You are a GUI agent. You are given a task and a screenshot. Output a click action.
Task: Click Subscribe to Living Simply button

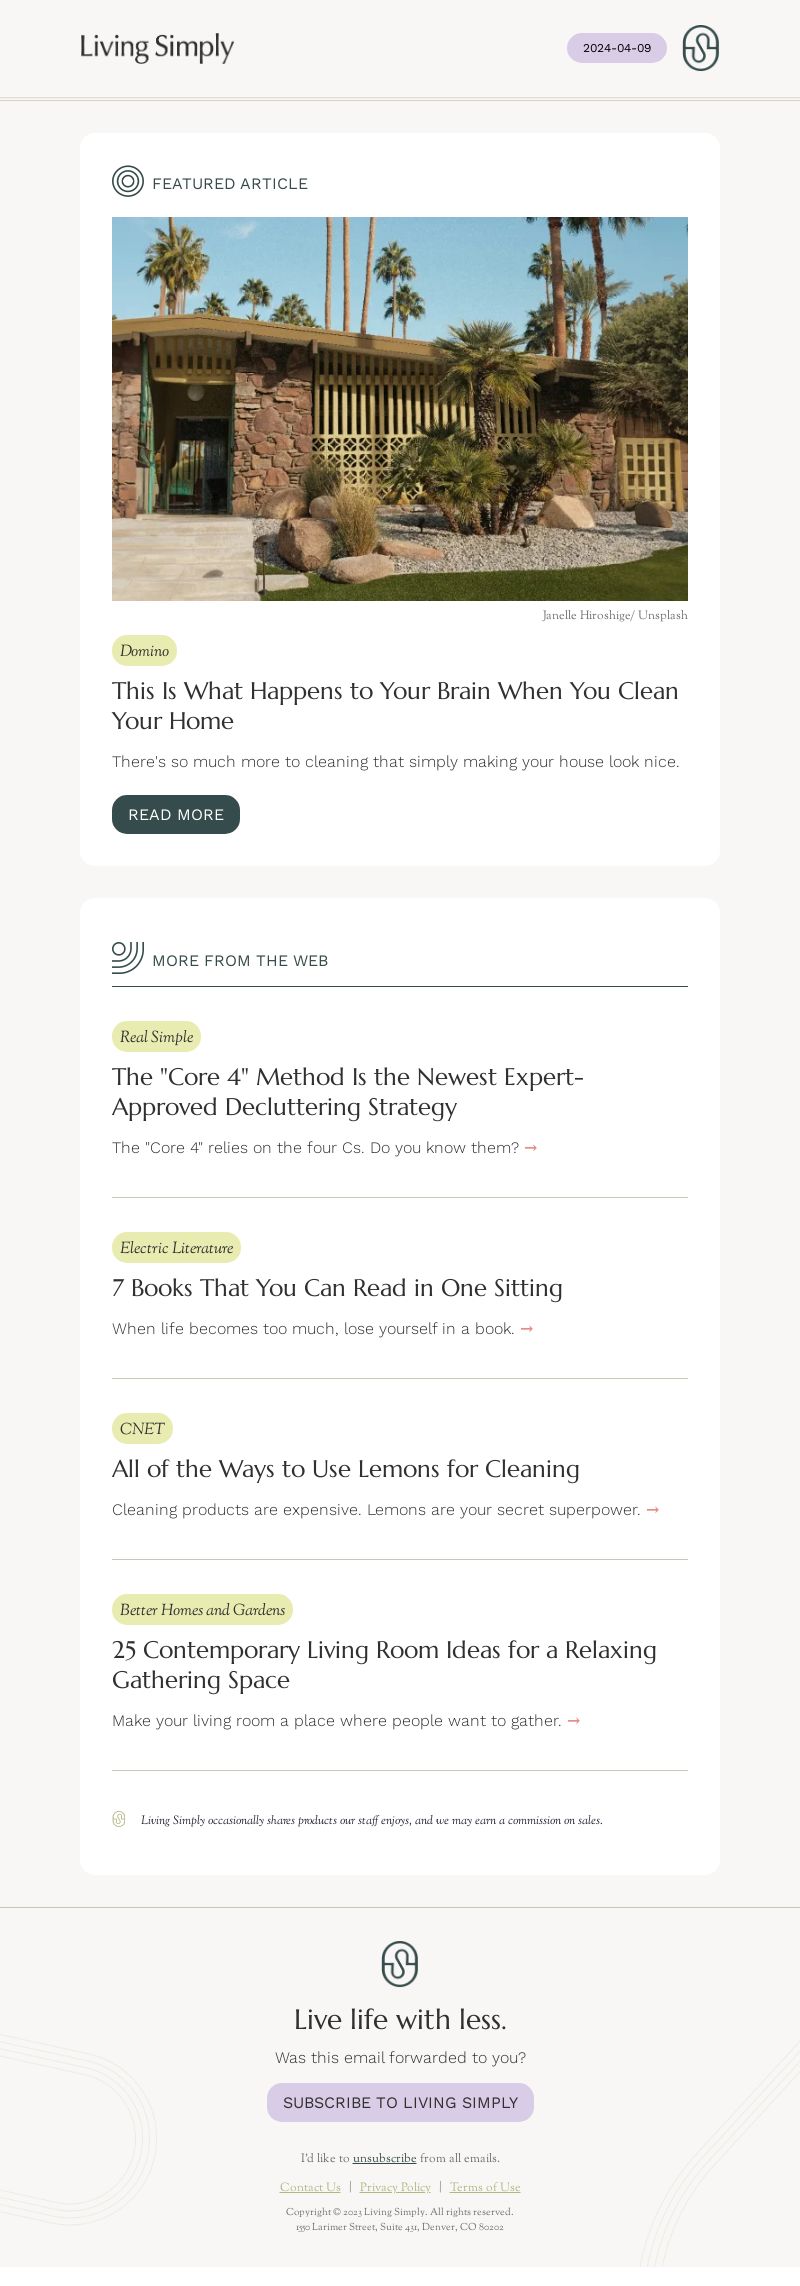pyautogui.click(x=400, y=2102)
